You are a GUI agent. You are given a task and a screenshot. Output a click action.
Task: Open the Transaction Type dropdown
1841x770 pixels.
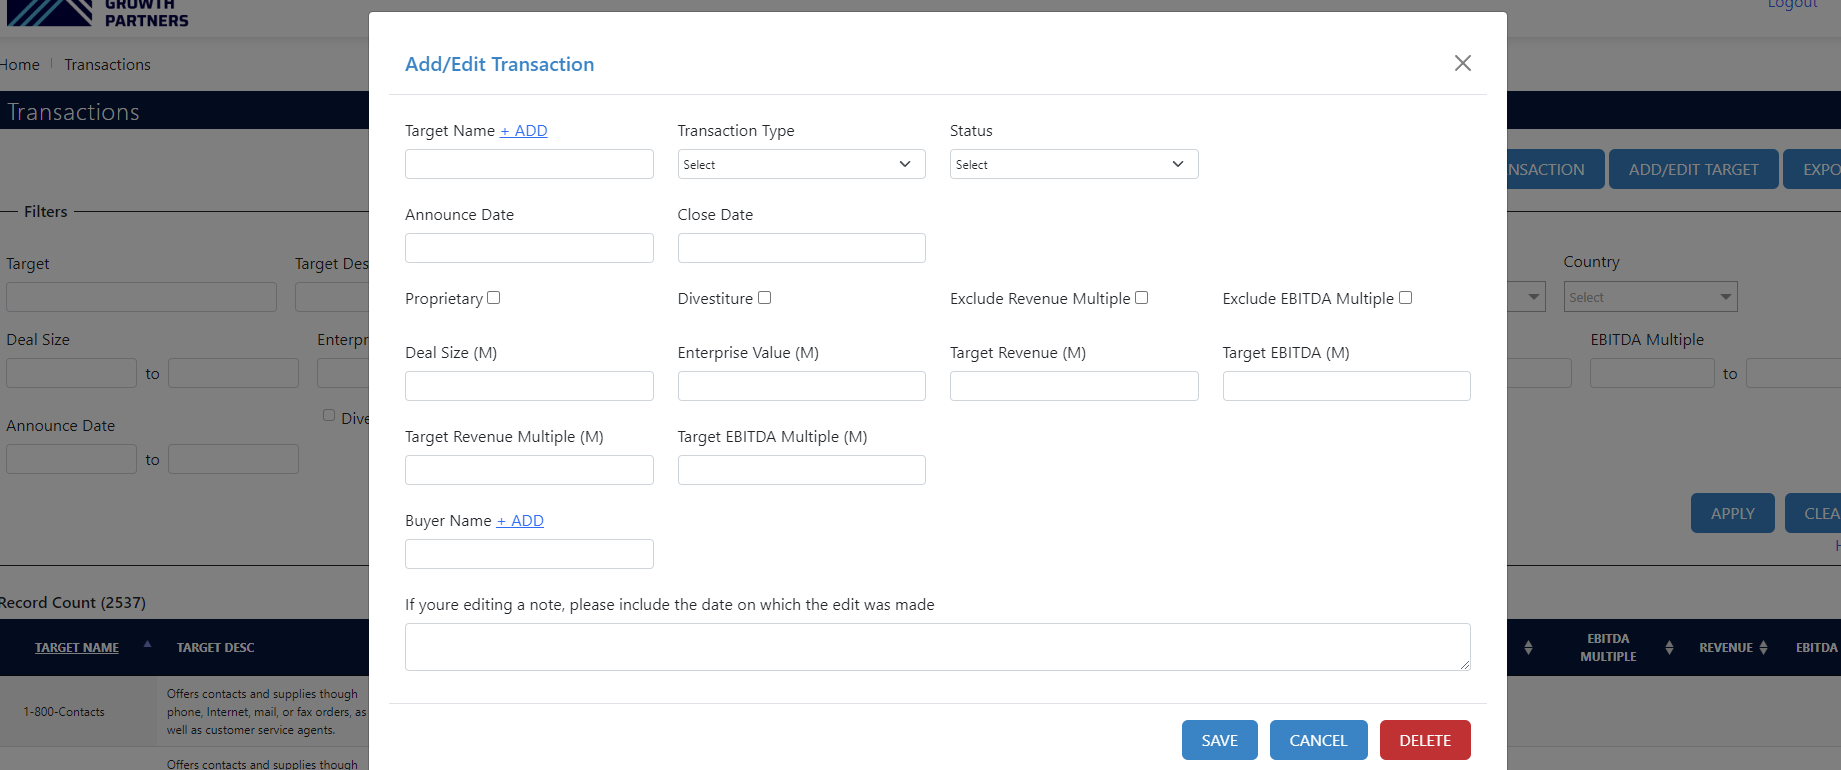[x=801, y=164]
